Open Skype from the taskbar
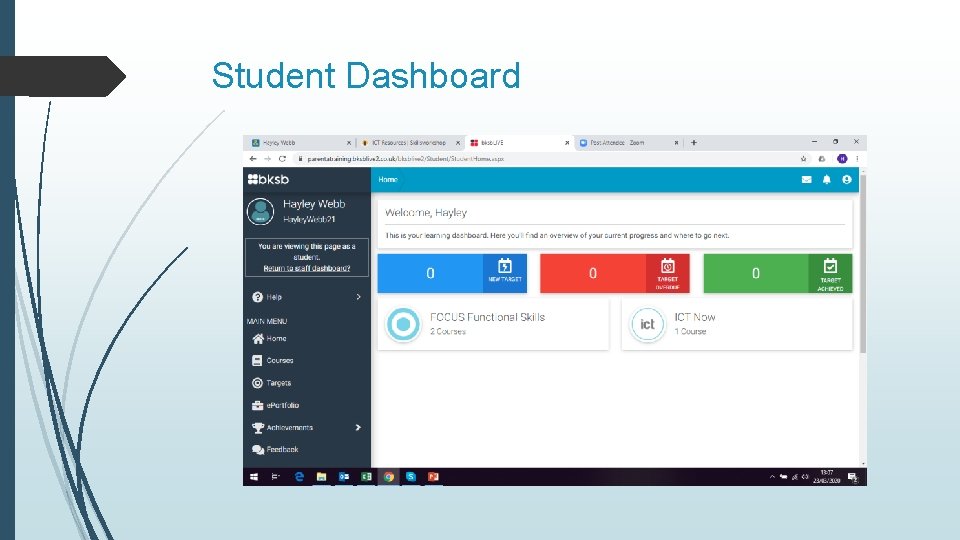Image resolution: width=960 pixels, height=540 pixels. tap(411, 477)
